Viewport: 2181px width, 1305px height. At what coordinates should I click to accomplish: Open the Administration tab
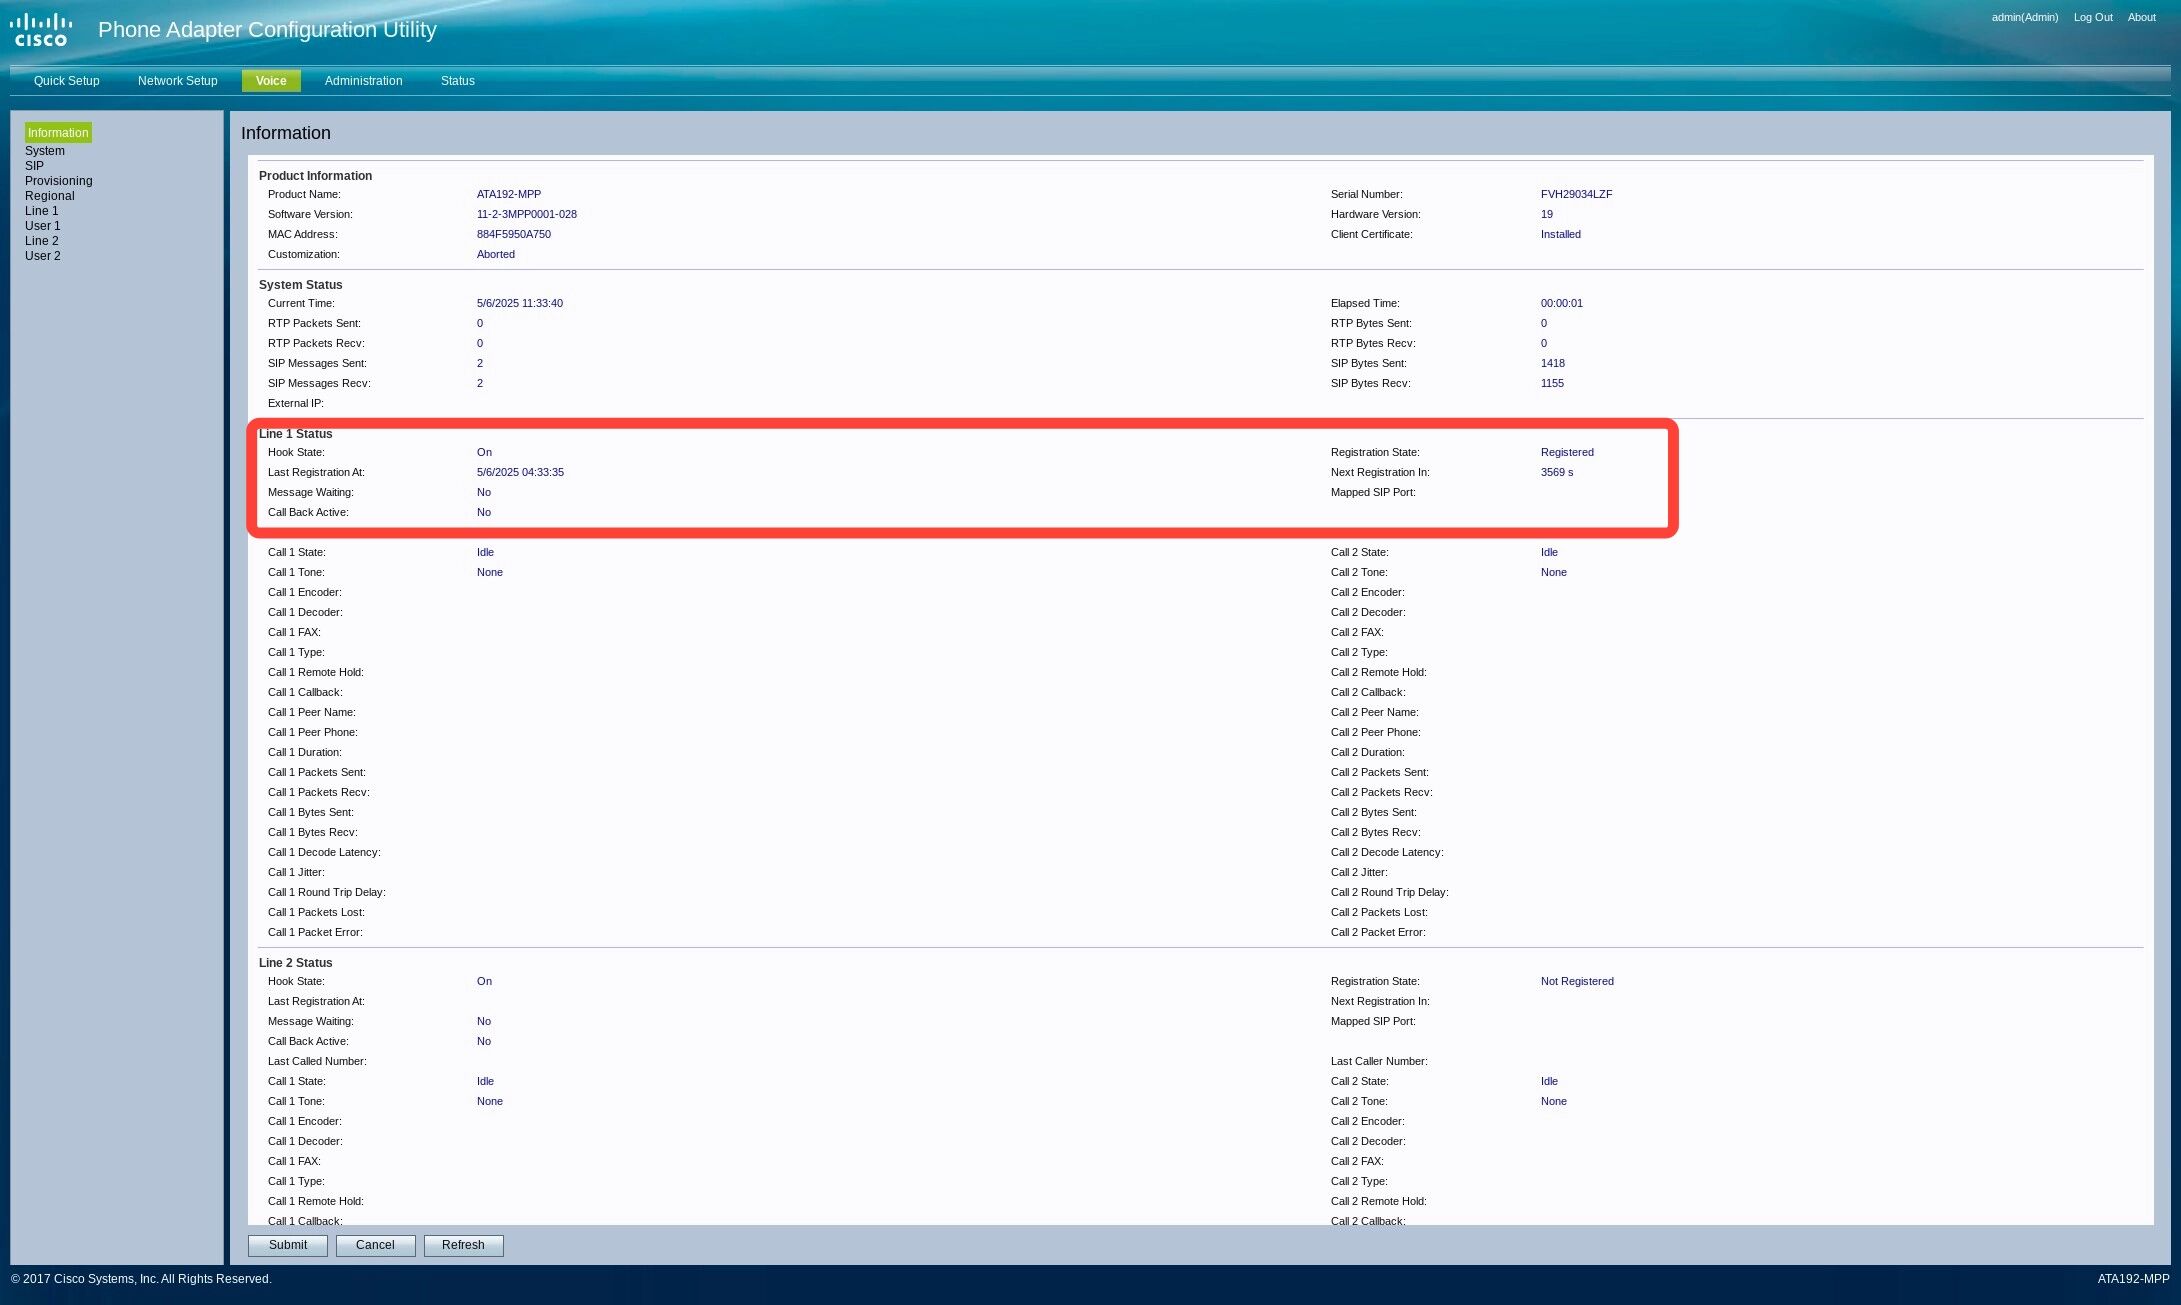point(364,81)
